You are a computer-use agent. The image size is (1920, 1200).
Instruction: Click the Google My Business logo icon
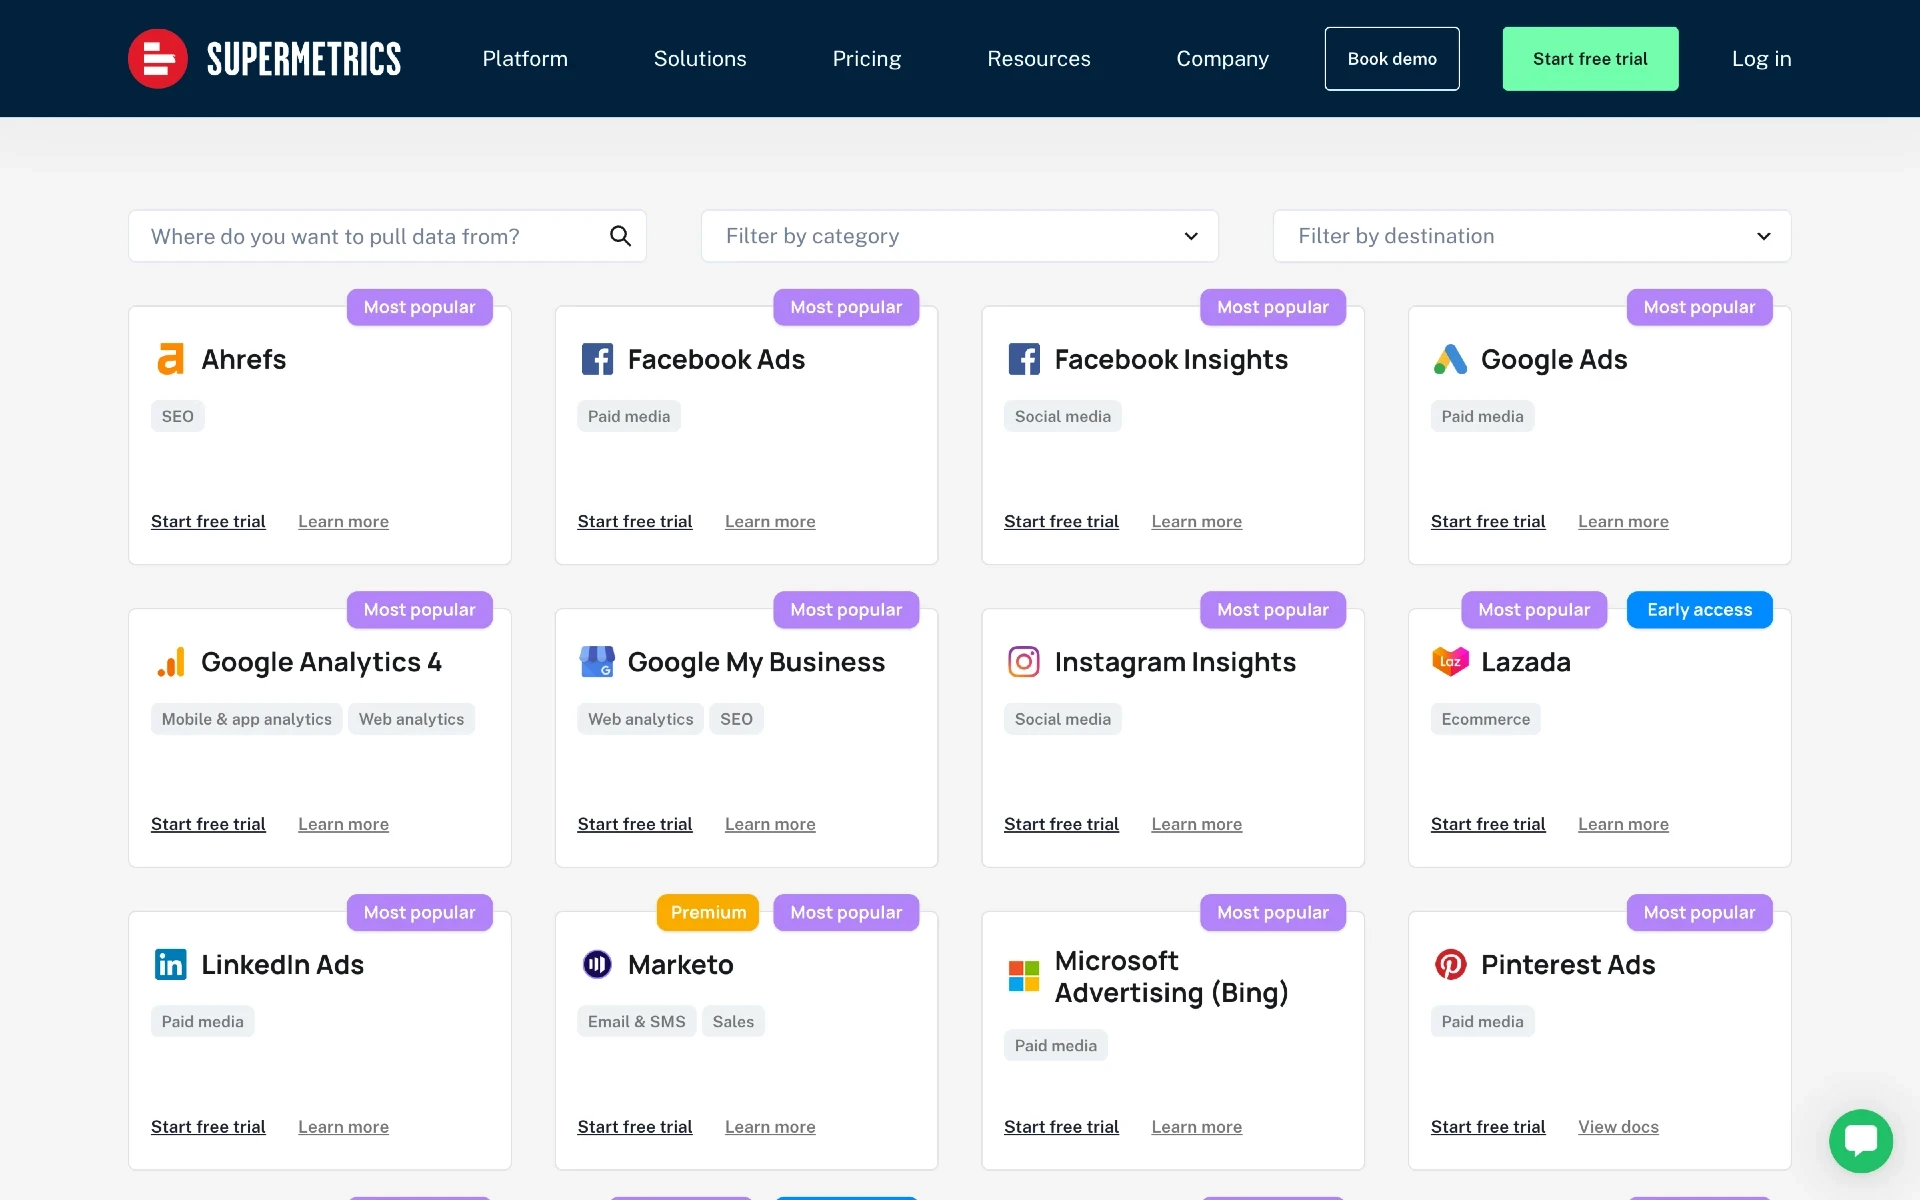[x=597, y=662]
